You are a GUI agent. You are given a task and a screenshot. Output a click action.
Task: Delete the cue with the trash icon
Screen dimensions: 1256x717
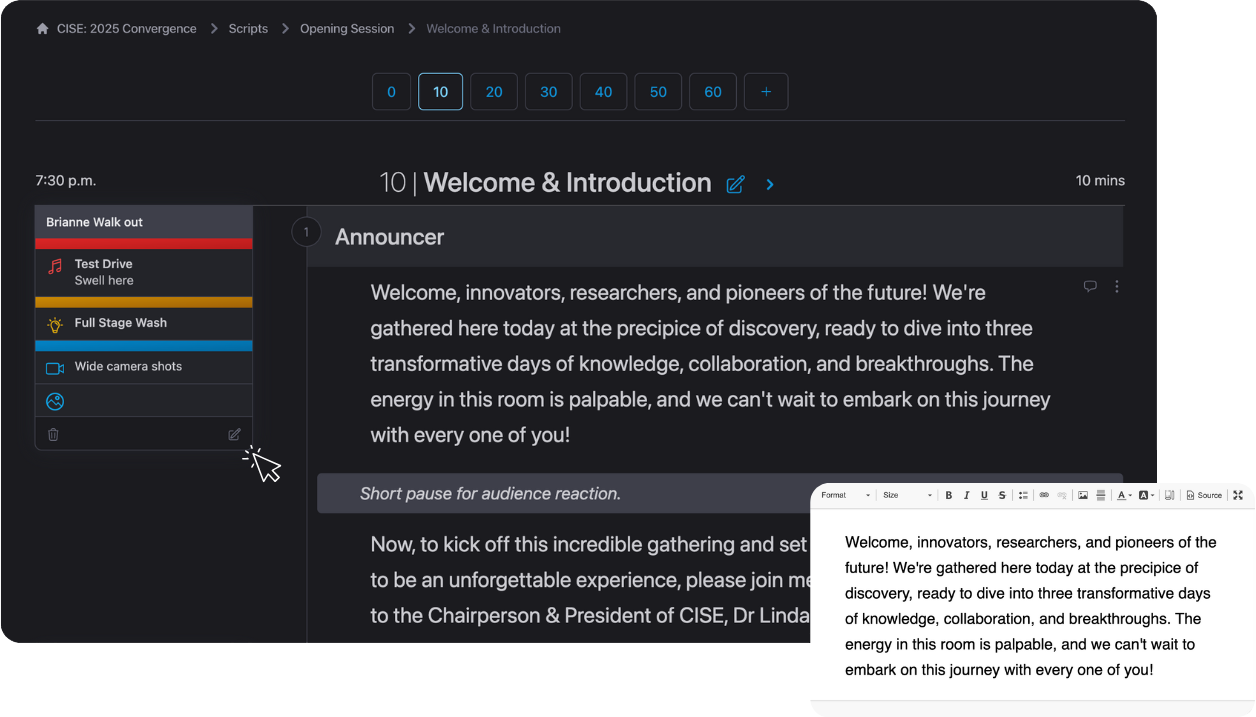tap(54, 435)
